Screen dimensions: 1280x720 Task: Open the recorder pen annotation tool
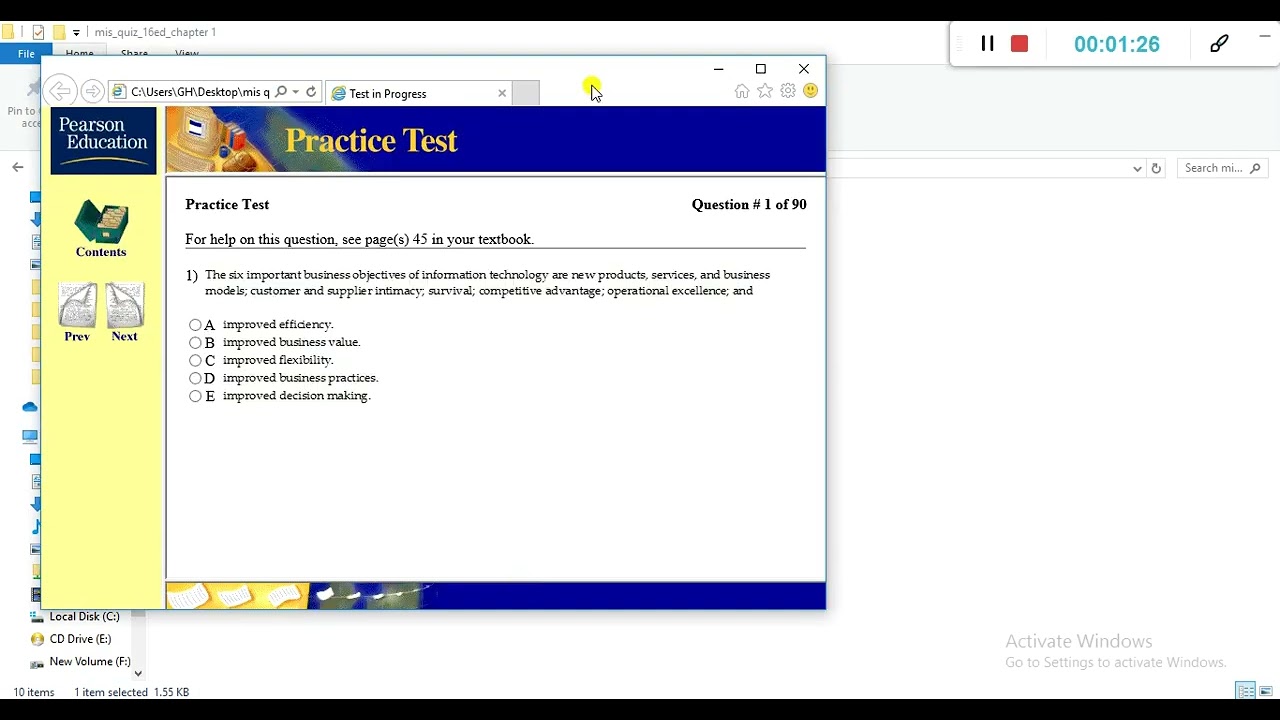pos(1219,44)
